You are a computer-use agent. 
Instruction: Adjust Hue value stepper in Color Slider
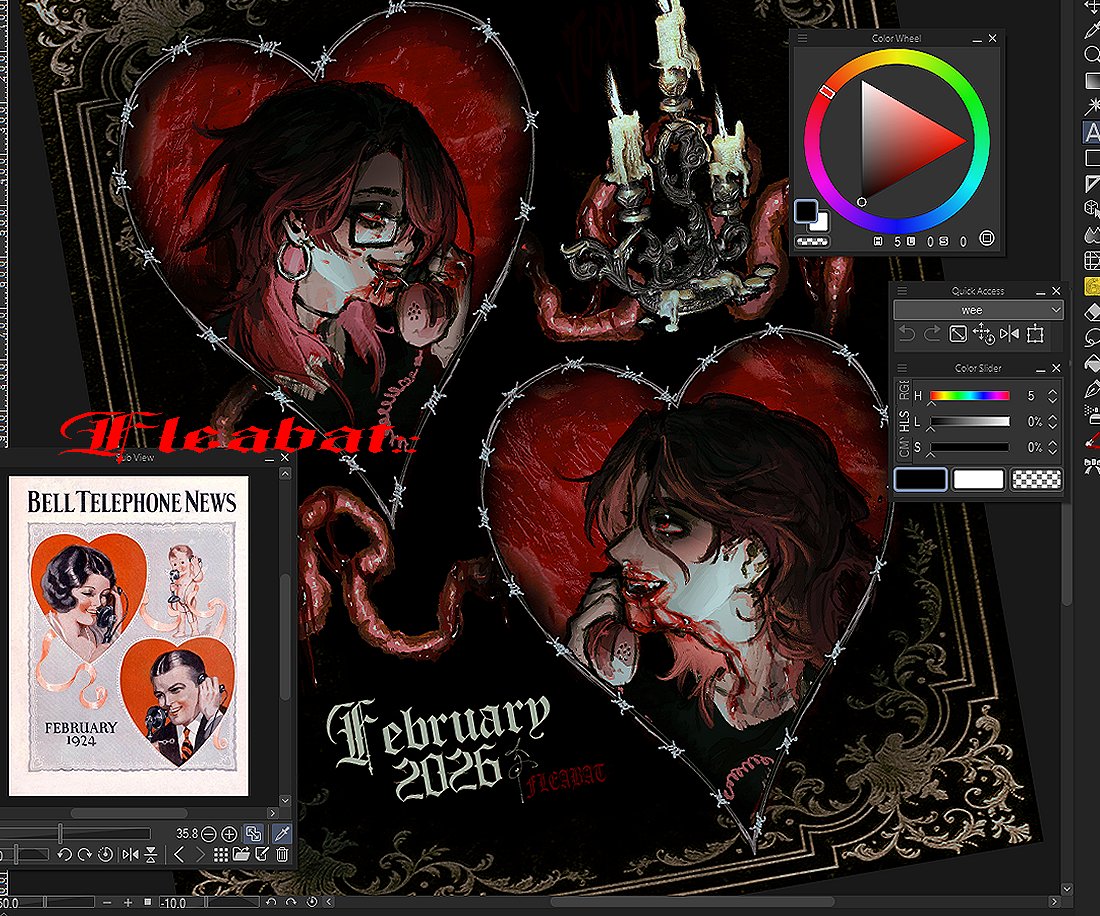pos(1052,396)
